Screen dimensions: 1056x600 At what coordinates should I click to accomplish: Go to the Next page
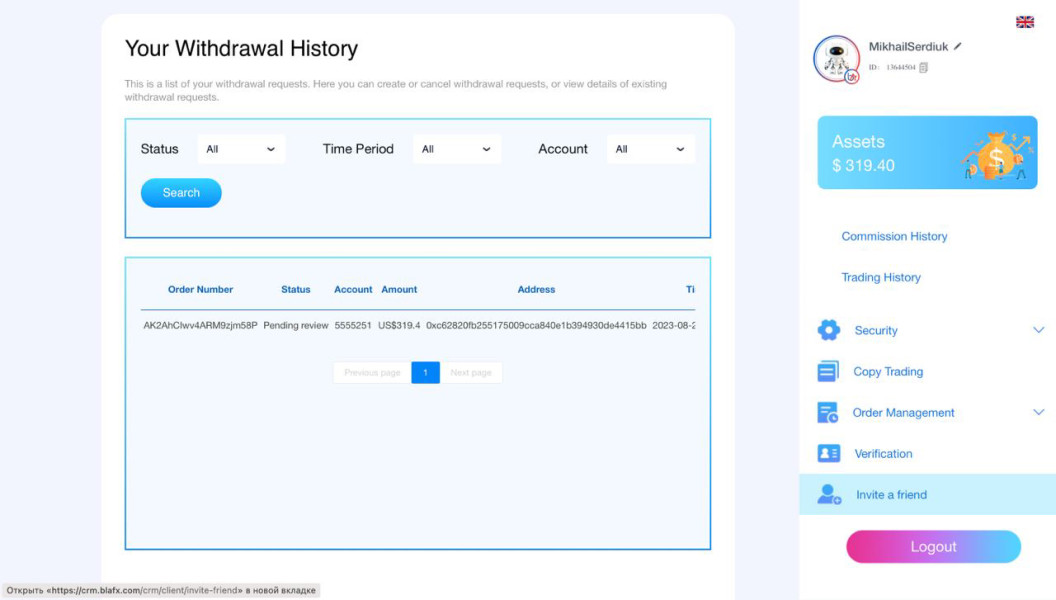(471, 372)
